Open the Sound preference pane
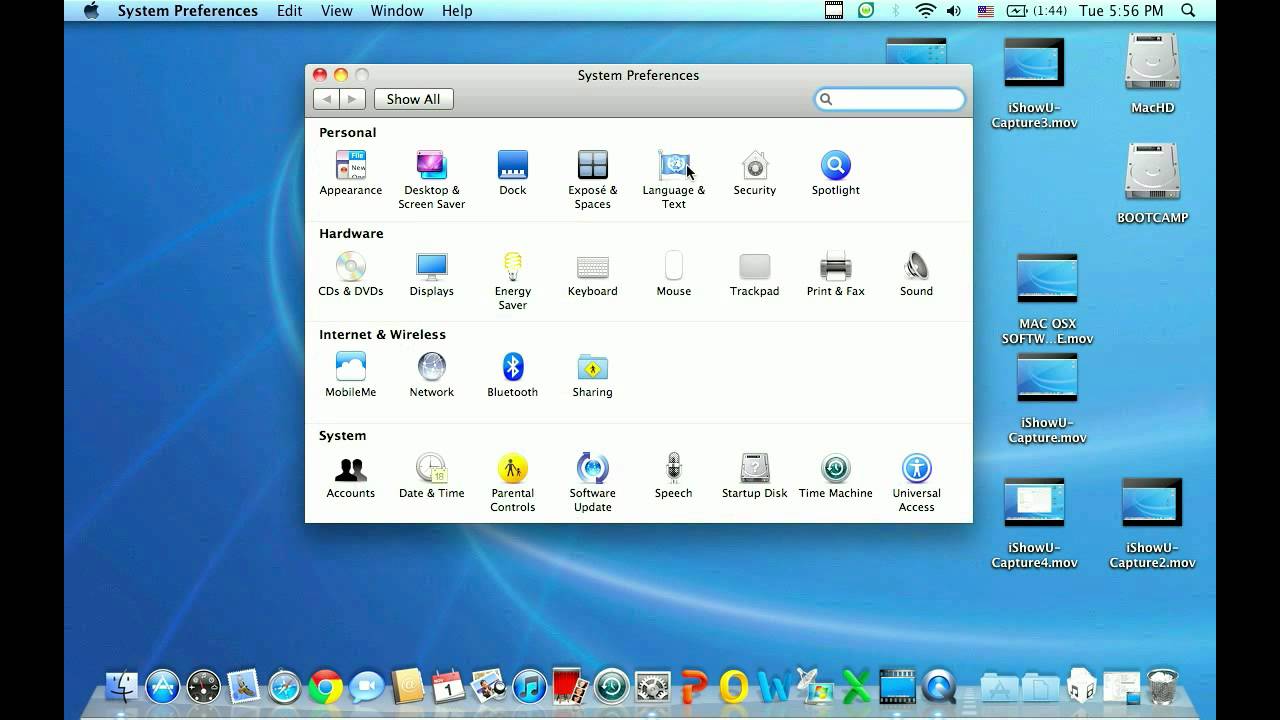 click(916, 274)
